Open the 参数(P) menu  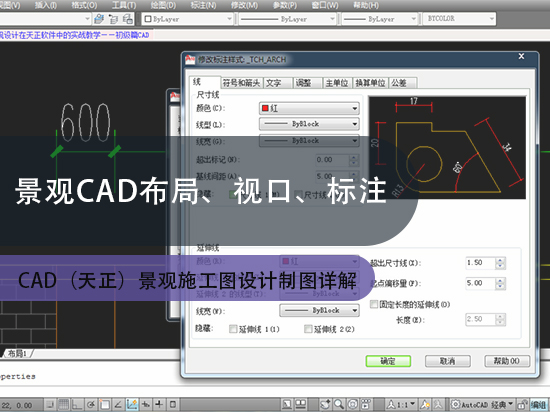pos(285,5)
